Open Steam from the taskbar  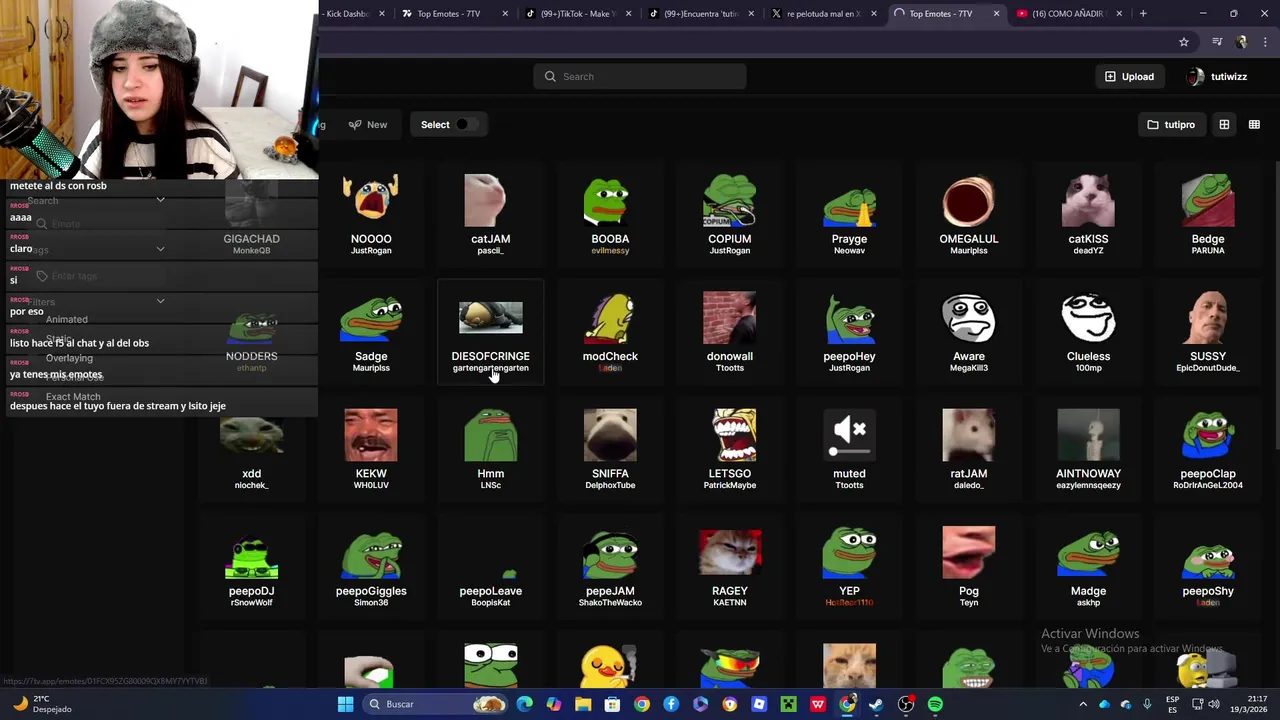click(876, 704)
